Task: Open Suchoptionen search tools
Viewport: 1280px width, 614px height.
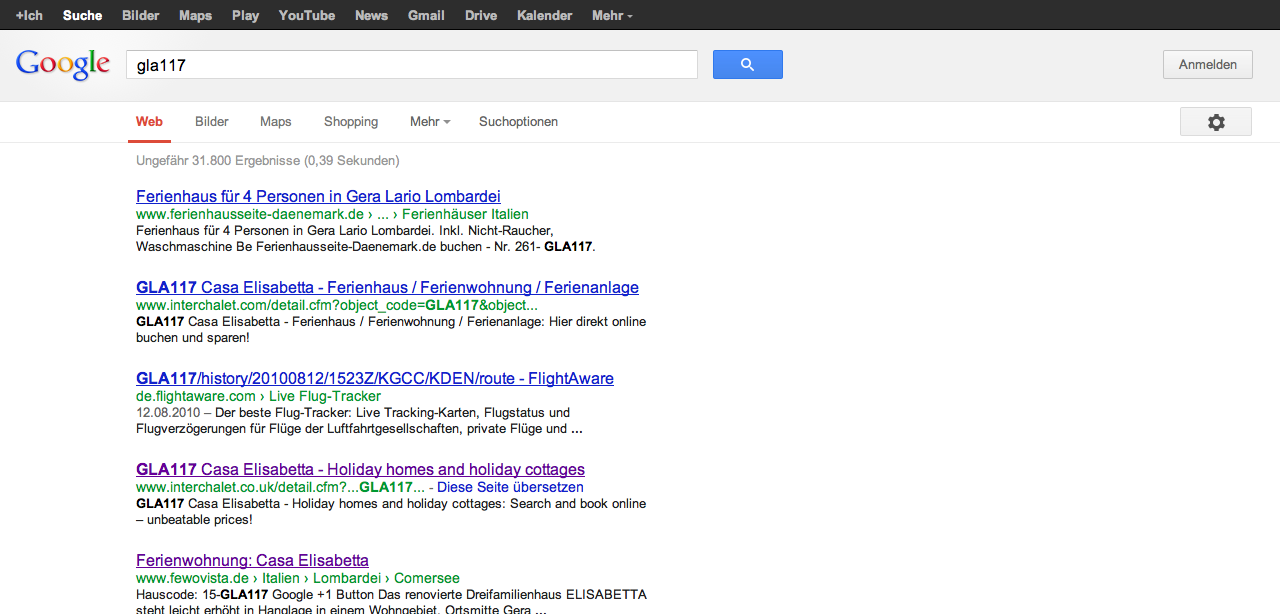Action: pos(518,122)
